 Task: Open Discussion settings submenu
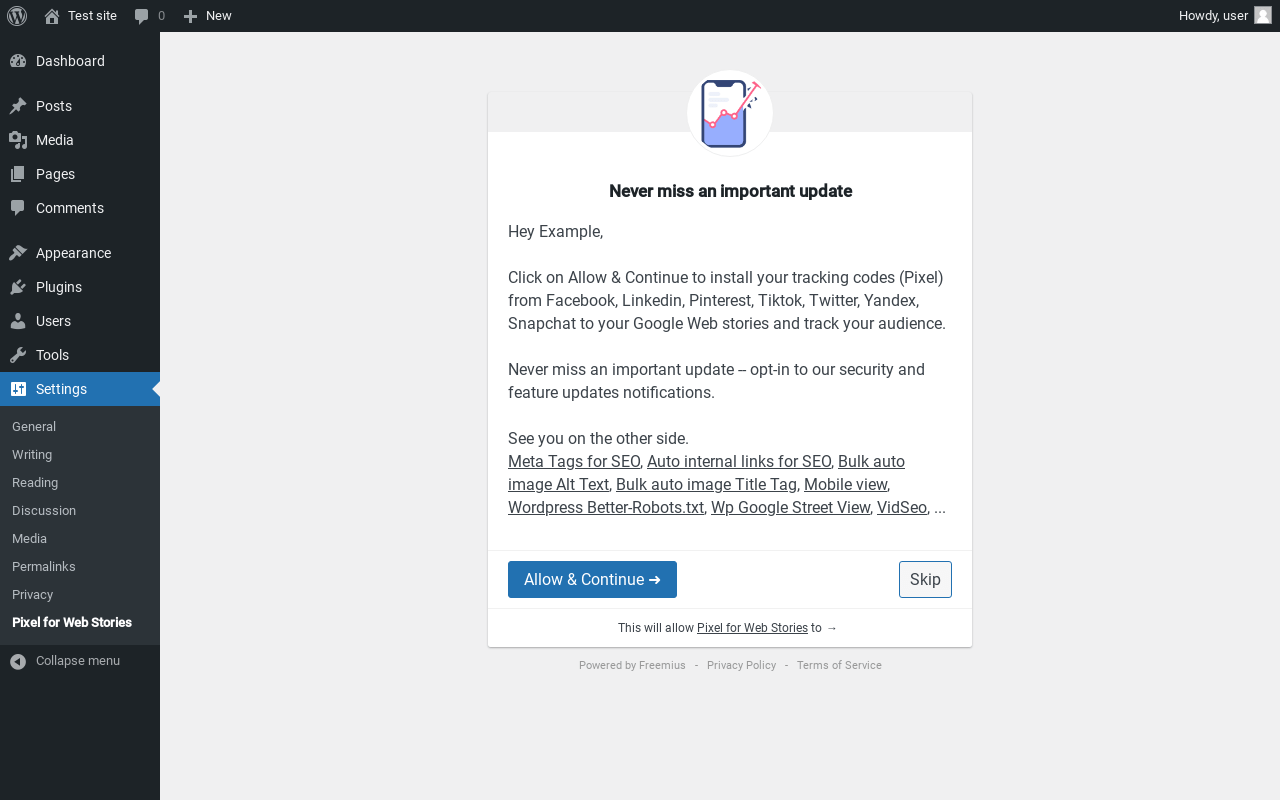tap(80, 510)
